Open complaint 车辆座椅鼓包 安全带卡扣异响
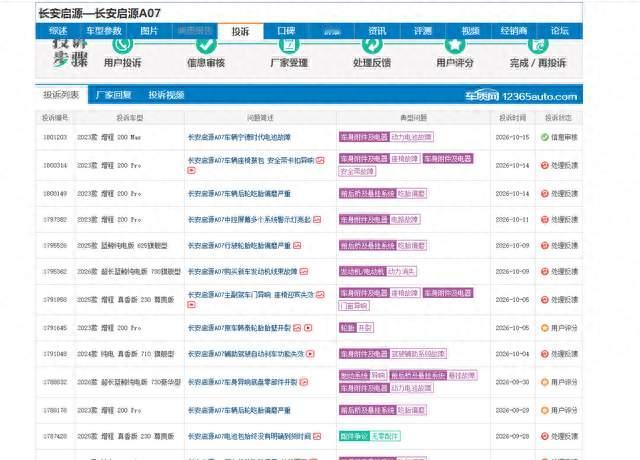Image resolution: width=640 pixels, height=460 pixels. point(251,161)
